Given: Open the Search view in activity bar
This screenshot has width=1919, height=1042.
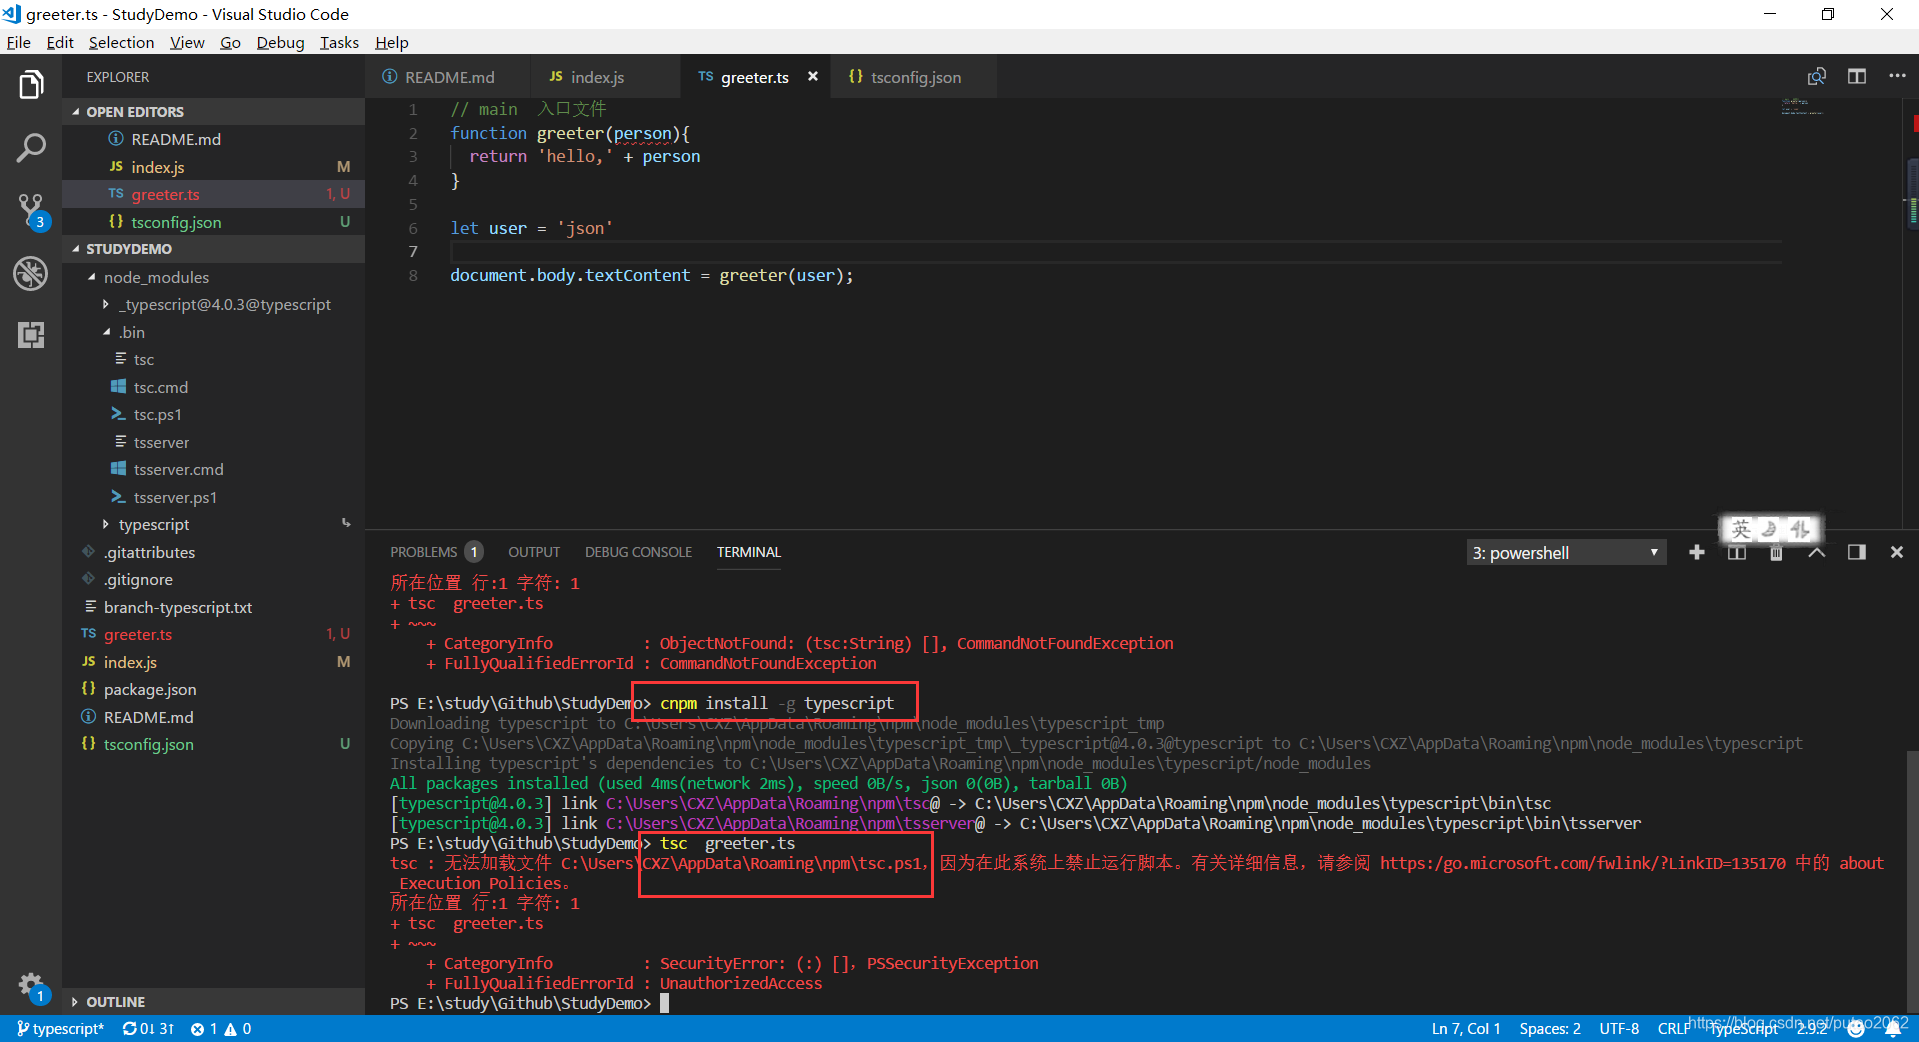Looking at the screenshot, I should [x=31, y=148].
